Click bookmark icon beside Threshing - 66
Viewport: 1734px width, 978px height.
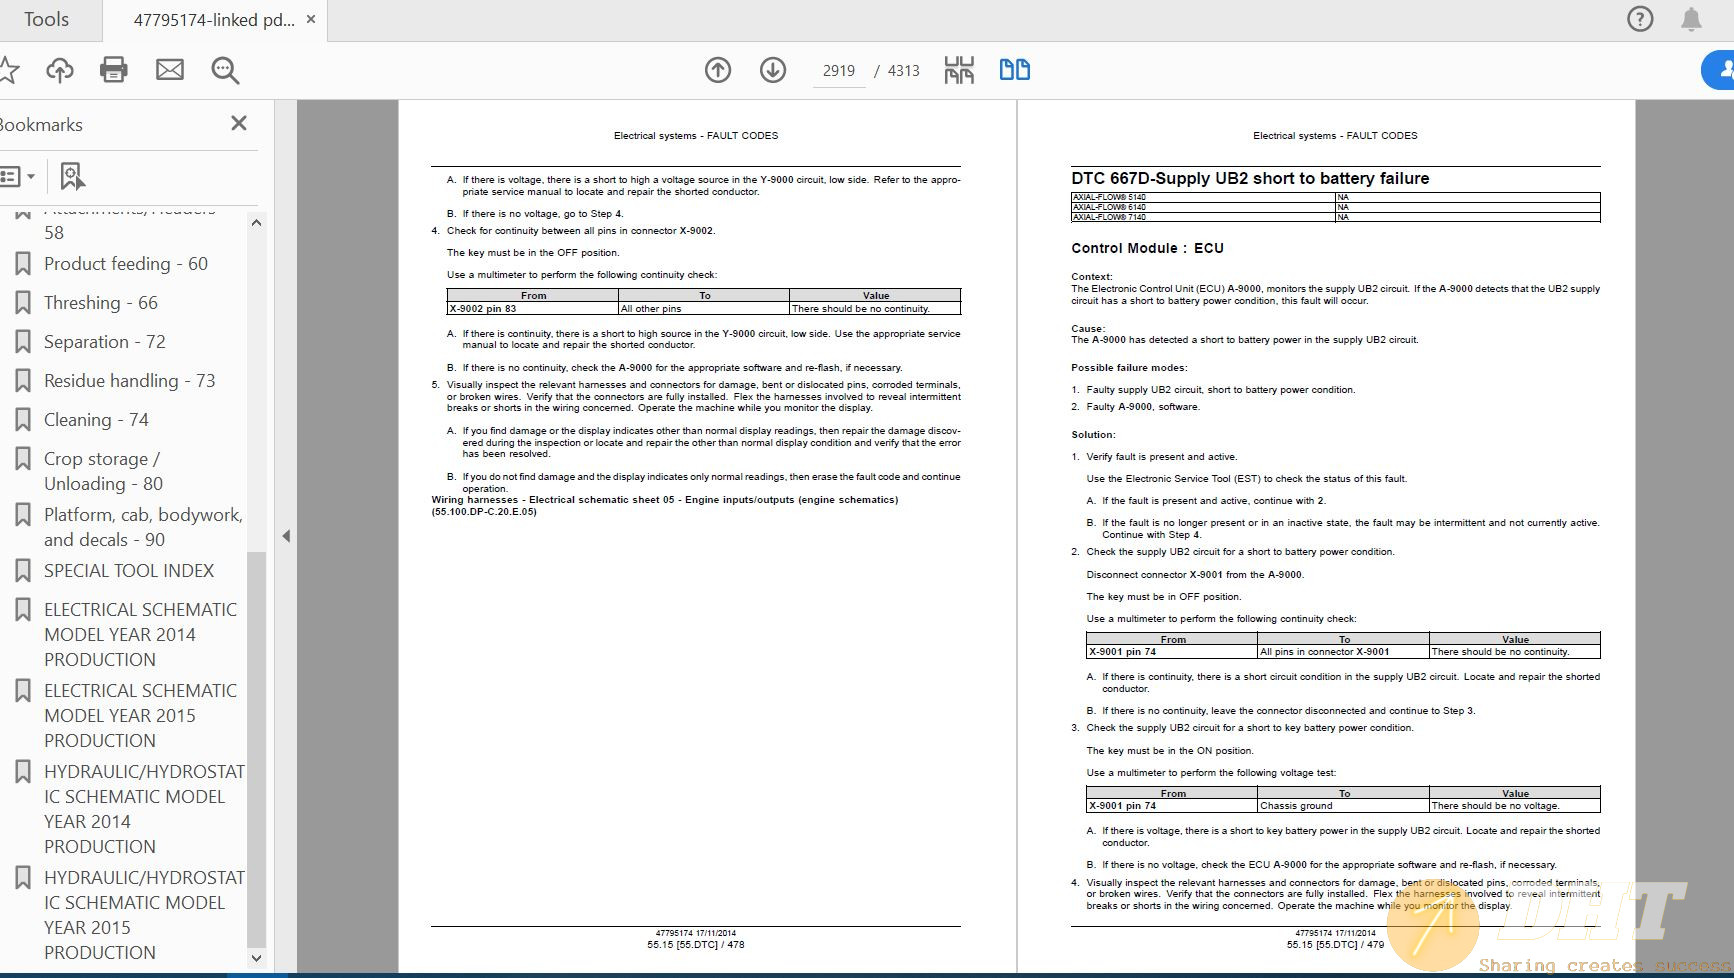pos(22,303)
